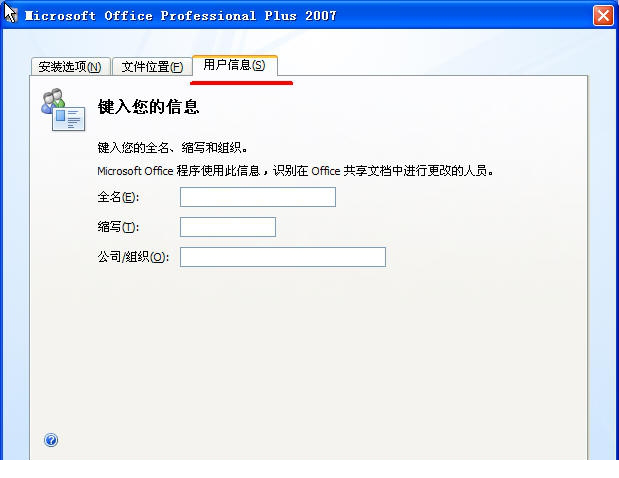Click the 缩写(T): label
619x478 pixels.
click(x=118, y=227)
